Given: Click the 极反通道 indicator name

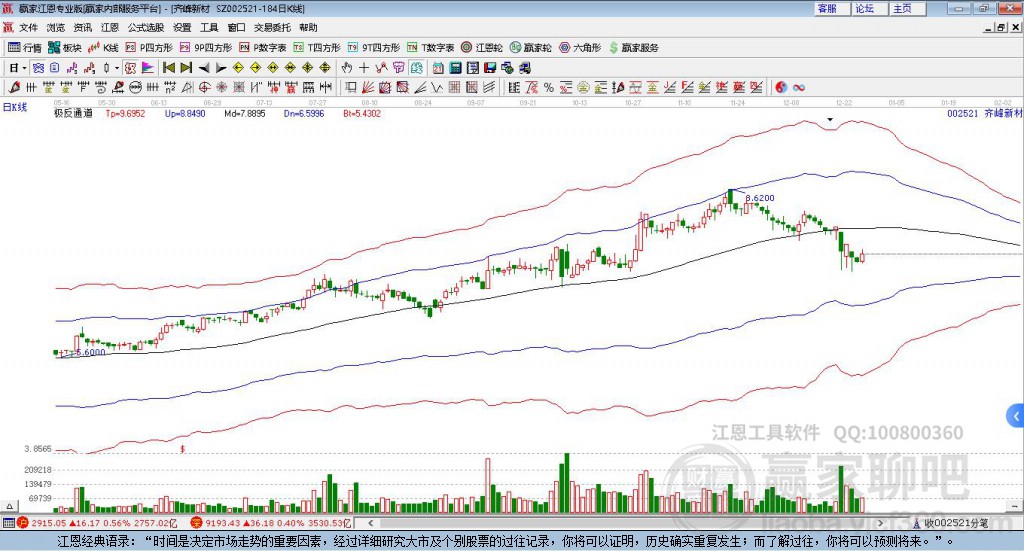Looking at the screenshot, I should tap(73, 114).
